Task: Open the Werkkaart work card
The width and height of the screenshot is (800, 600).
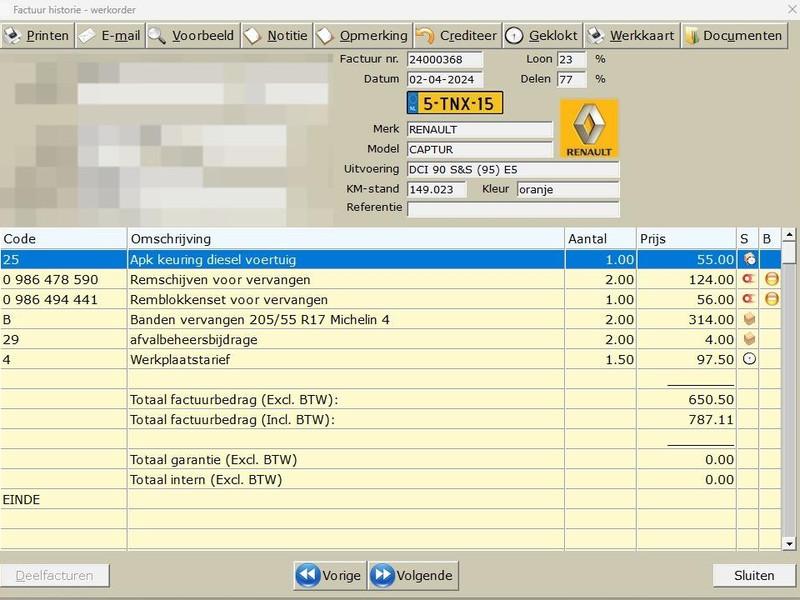Action: tap(631, 36)
